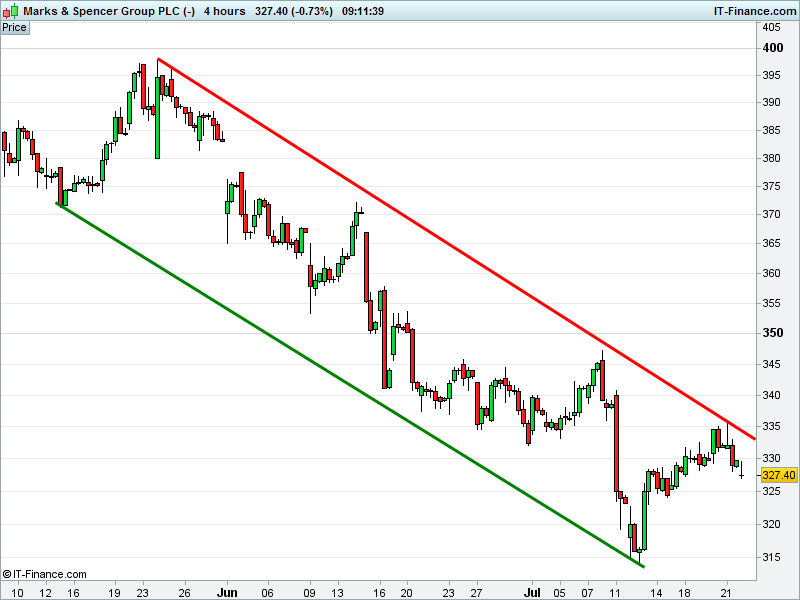
Task: Click the Marks & Spencer Group PLC title
Action: click(109, 11)
